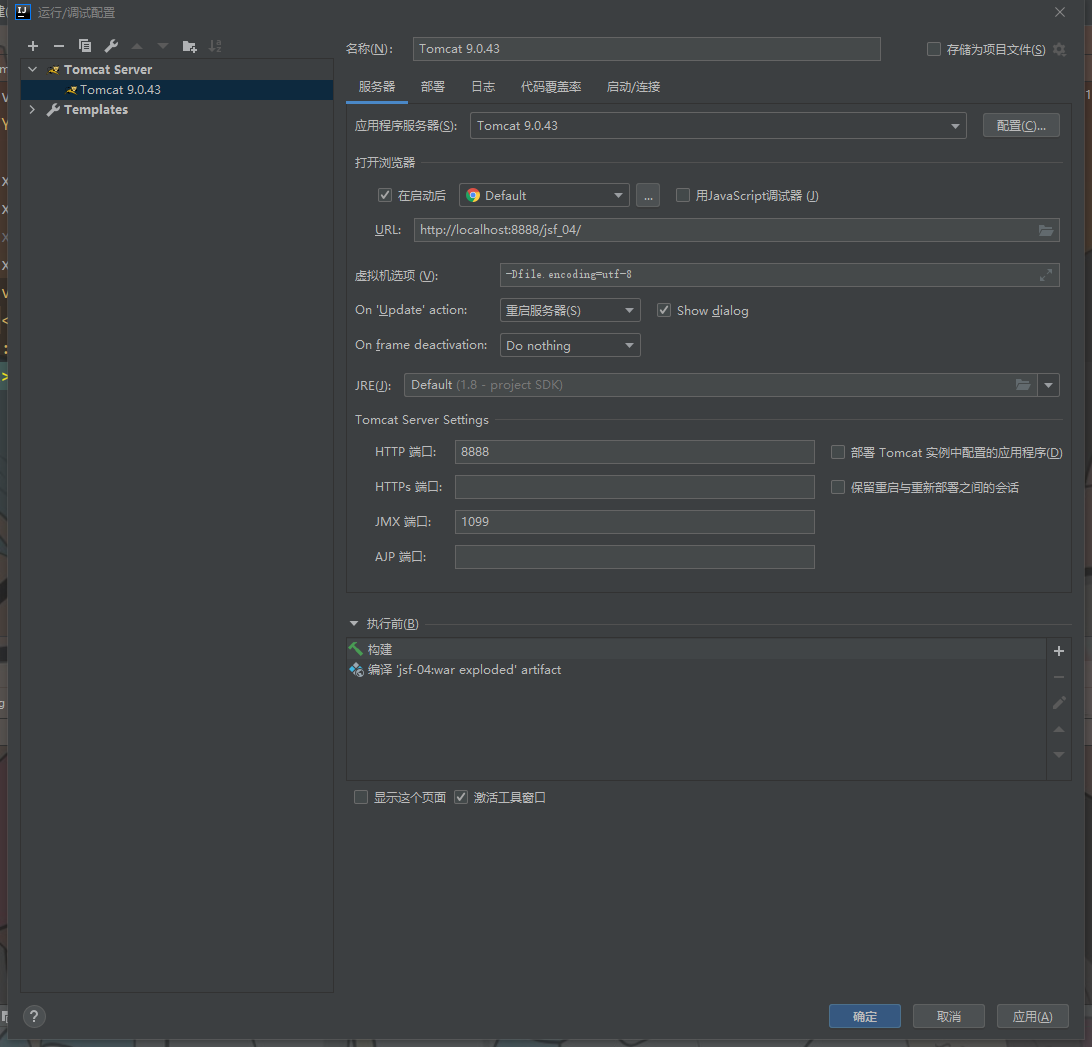Enable JavaScript debugger checkbox
The height and width of the screenshot is (1047, 1092).
[682, 195]
